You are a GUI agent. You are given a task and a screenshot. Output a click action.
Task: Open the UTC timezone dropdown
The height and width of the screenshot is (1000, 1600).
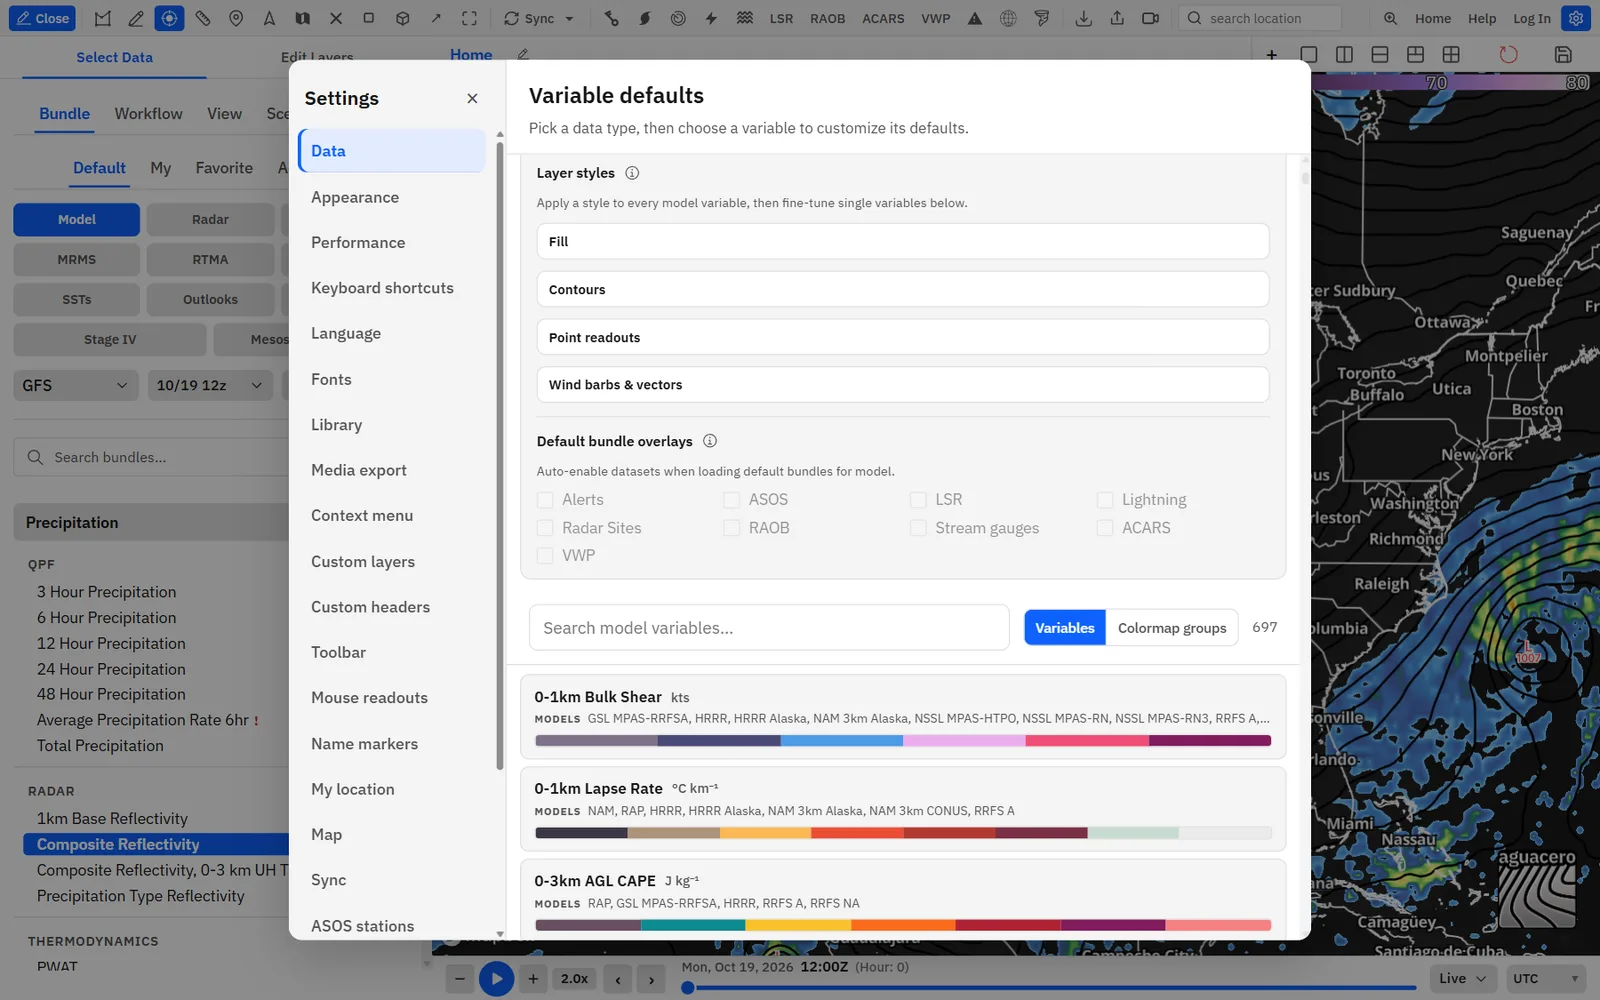coord(1546,978)
